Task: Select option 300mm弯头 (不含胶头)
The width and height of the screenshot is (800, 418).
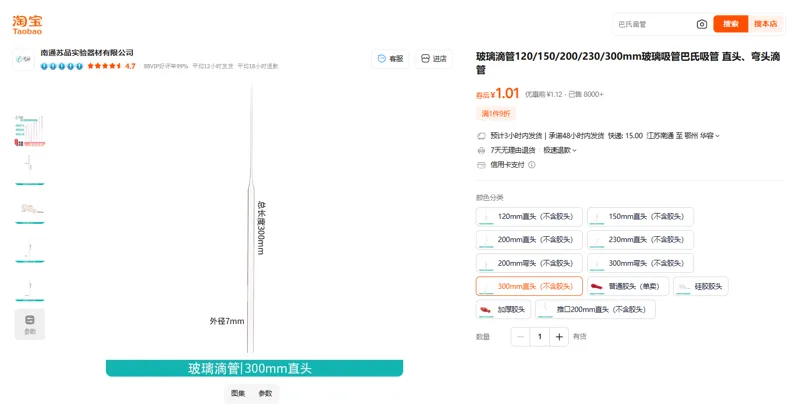Action: click(640, 263)
